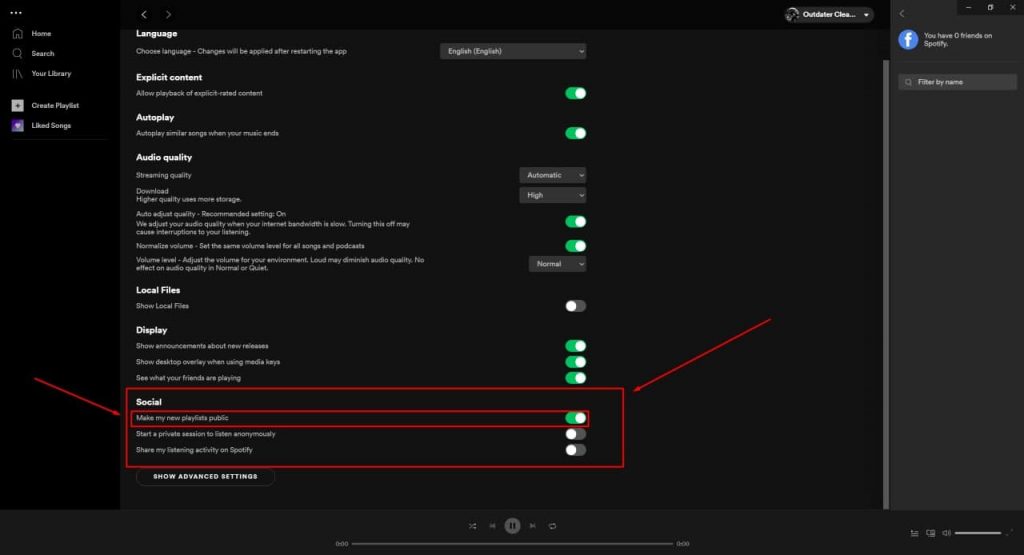The width and height of the screenshot is (1024, 555).
Task: Click the song progress bar
Action: 512,543
